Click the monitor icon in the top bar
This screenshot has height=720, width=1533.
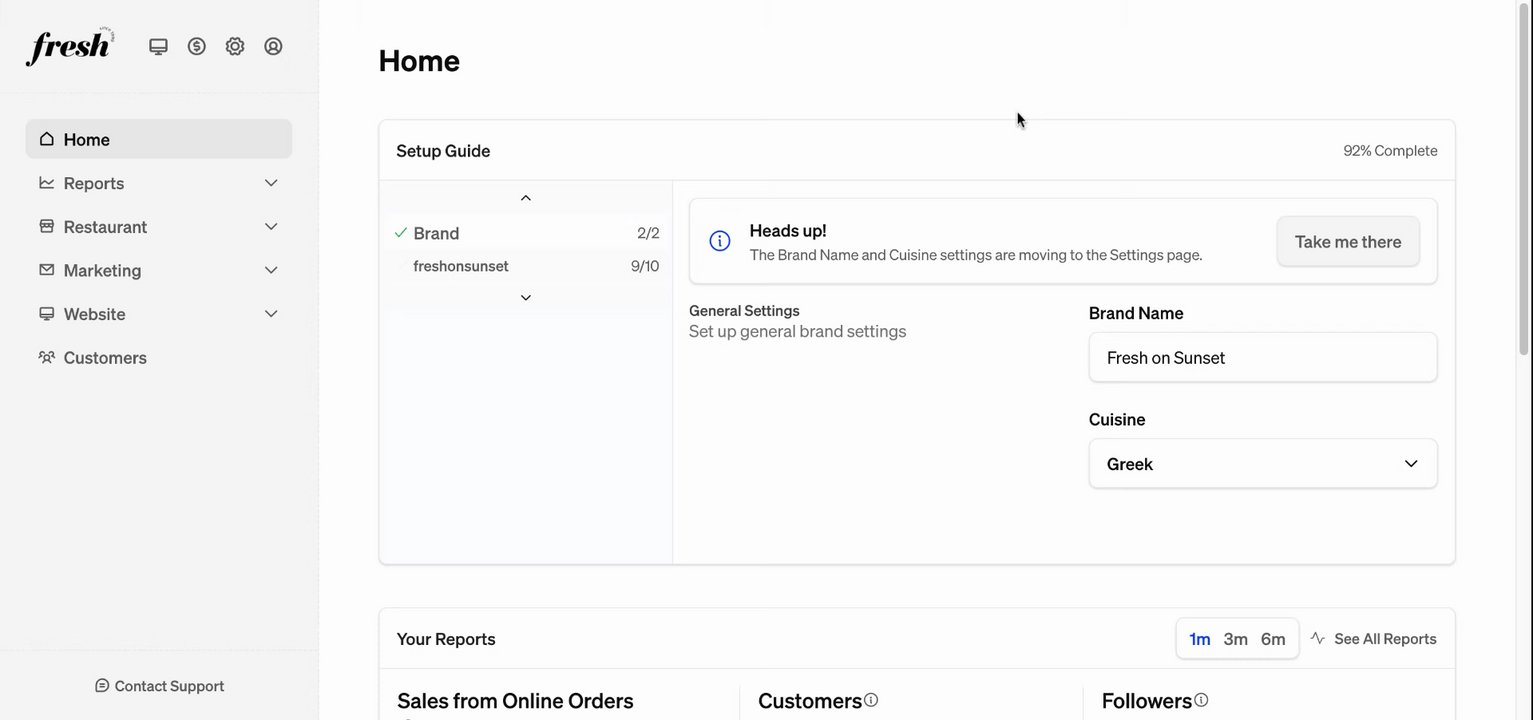[x=158, y=46]
